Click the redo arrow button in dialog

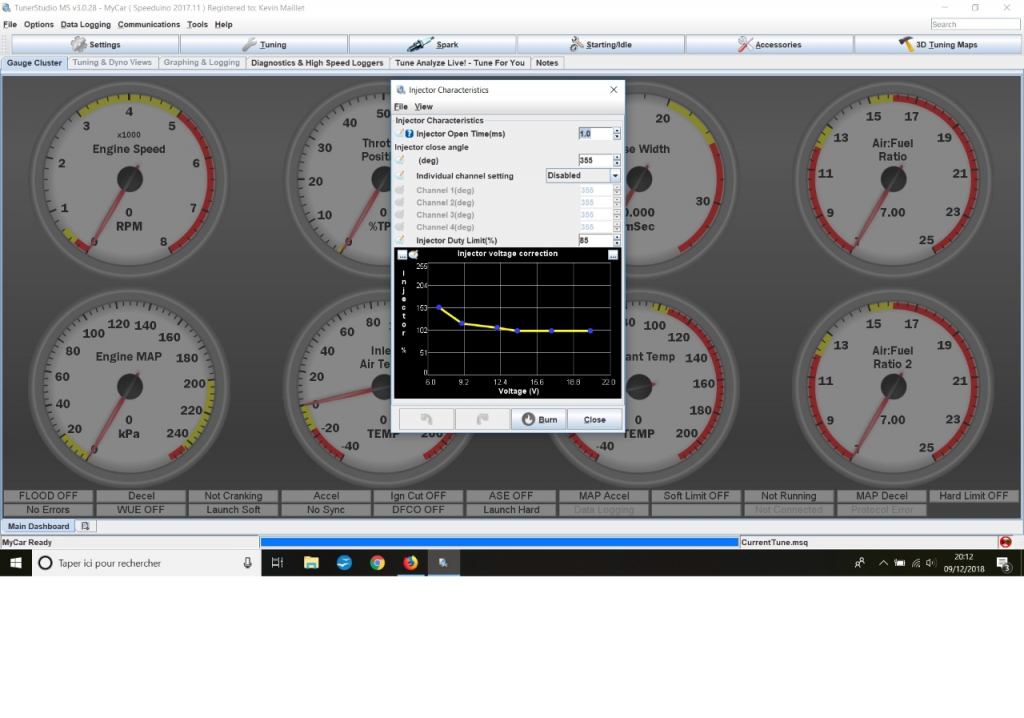(x=483, y=419)
